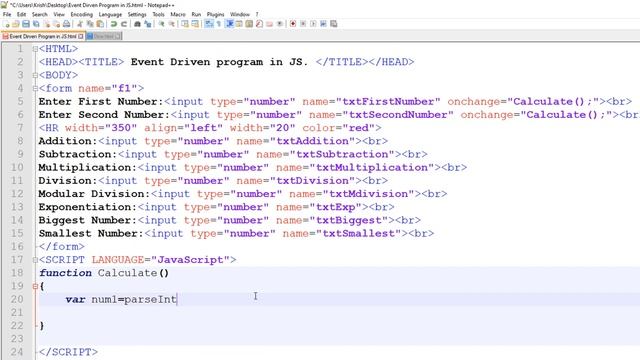
Task: Collapse the SCRIPT fold marker on line 17
Action: [x=35, y=260]
